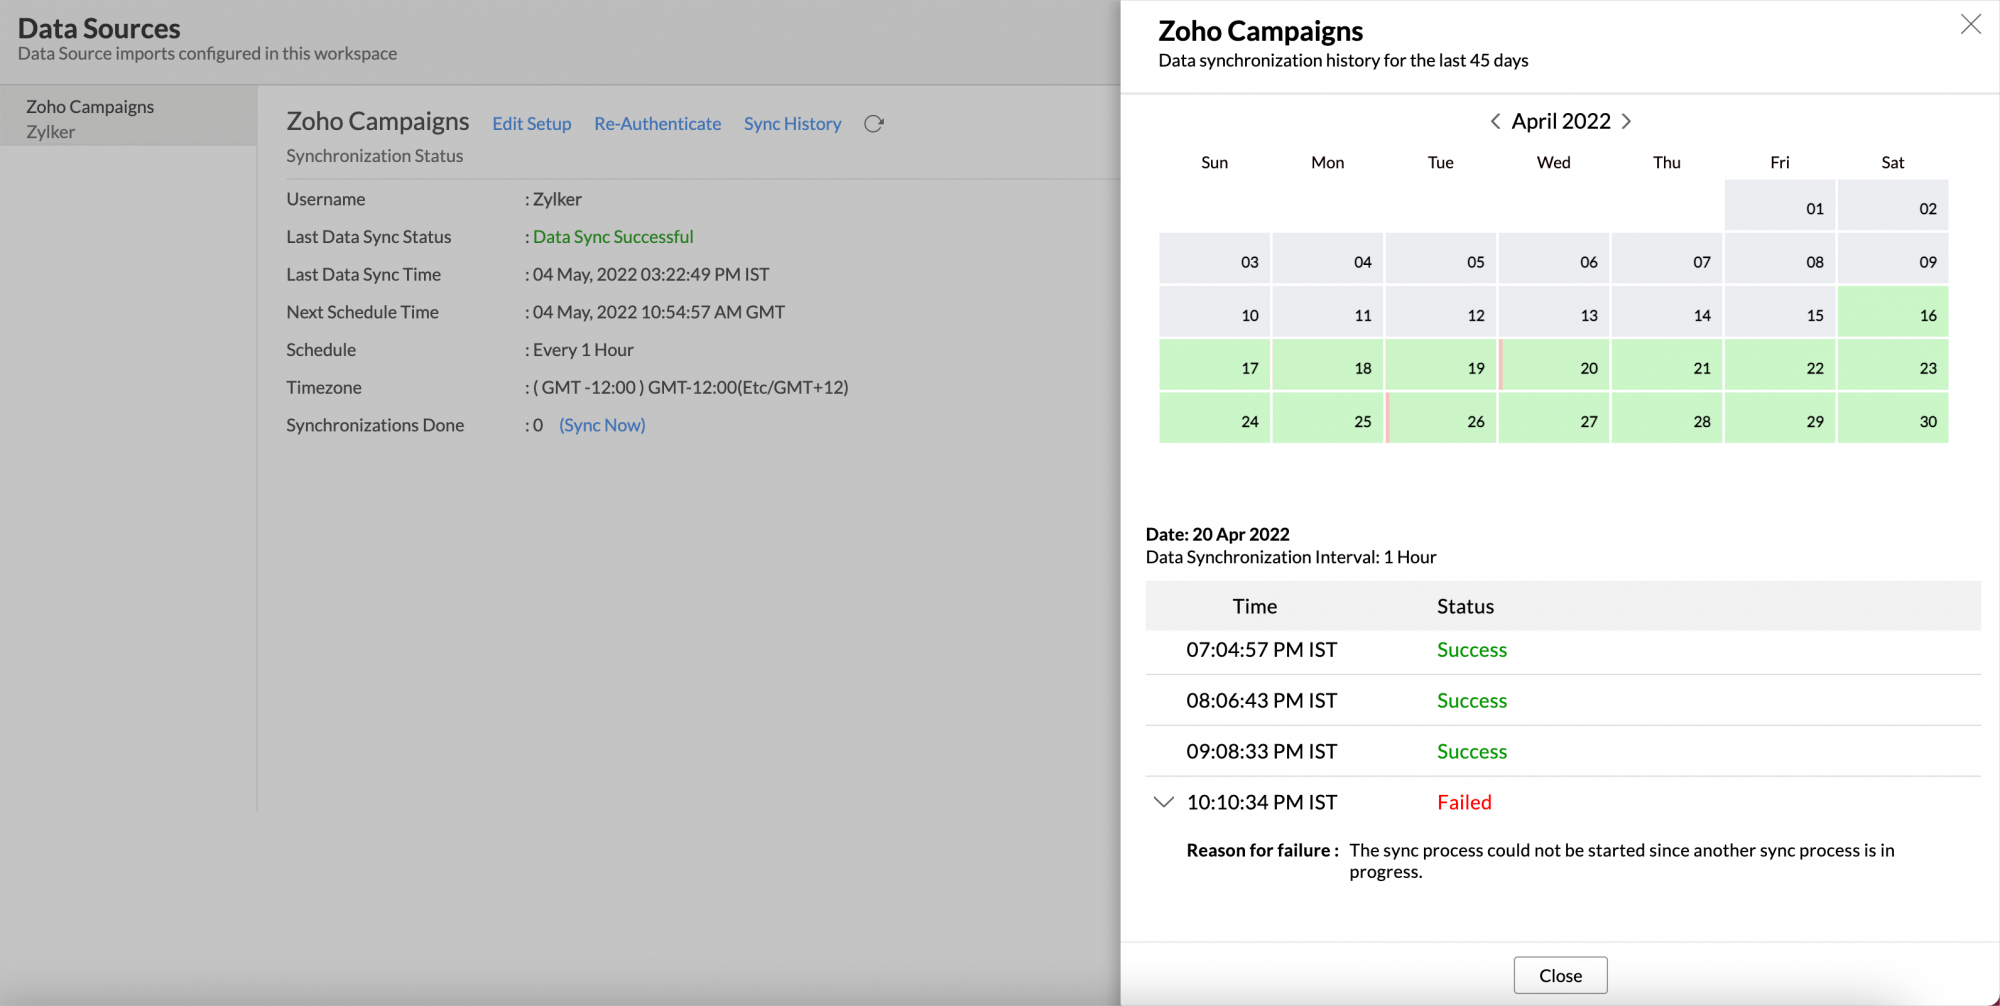The image size is (2000, 1006).
Task: Click the red Failed status text
Action: click(1464, 802)
